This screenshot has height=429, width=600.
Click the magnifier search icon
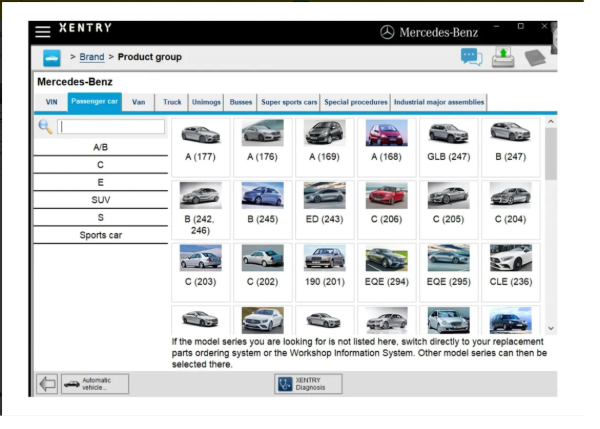(x=45, y=127)
